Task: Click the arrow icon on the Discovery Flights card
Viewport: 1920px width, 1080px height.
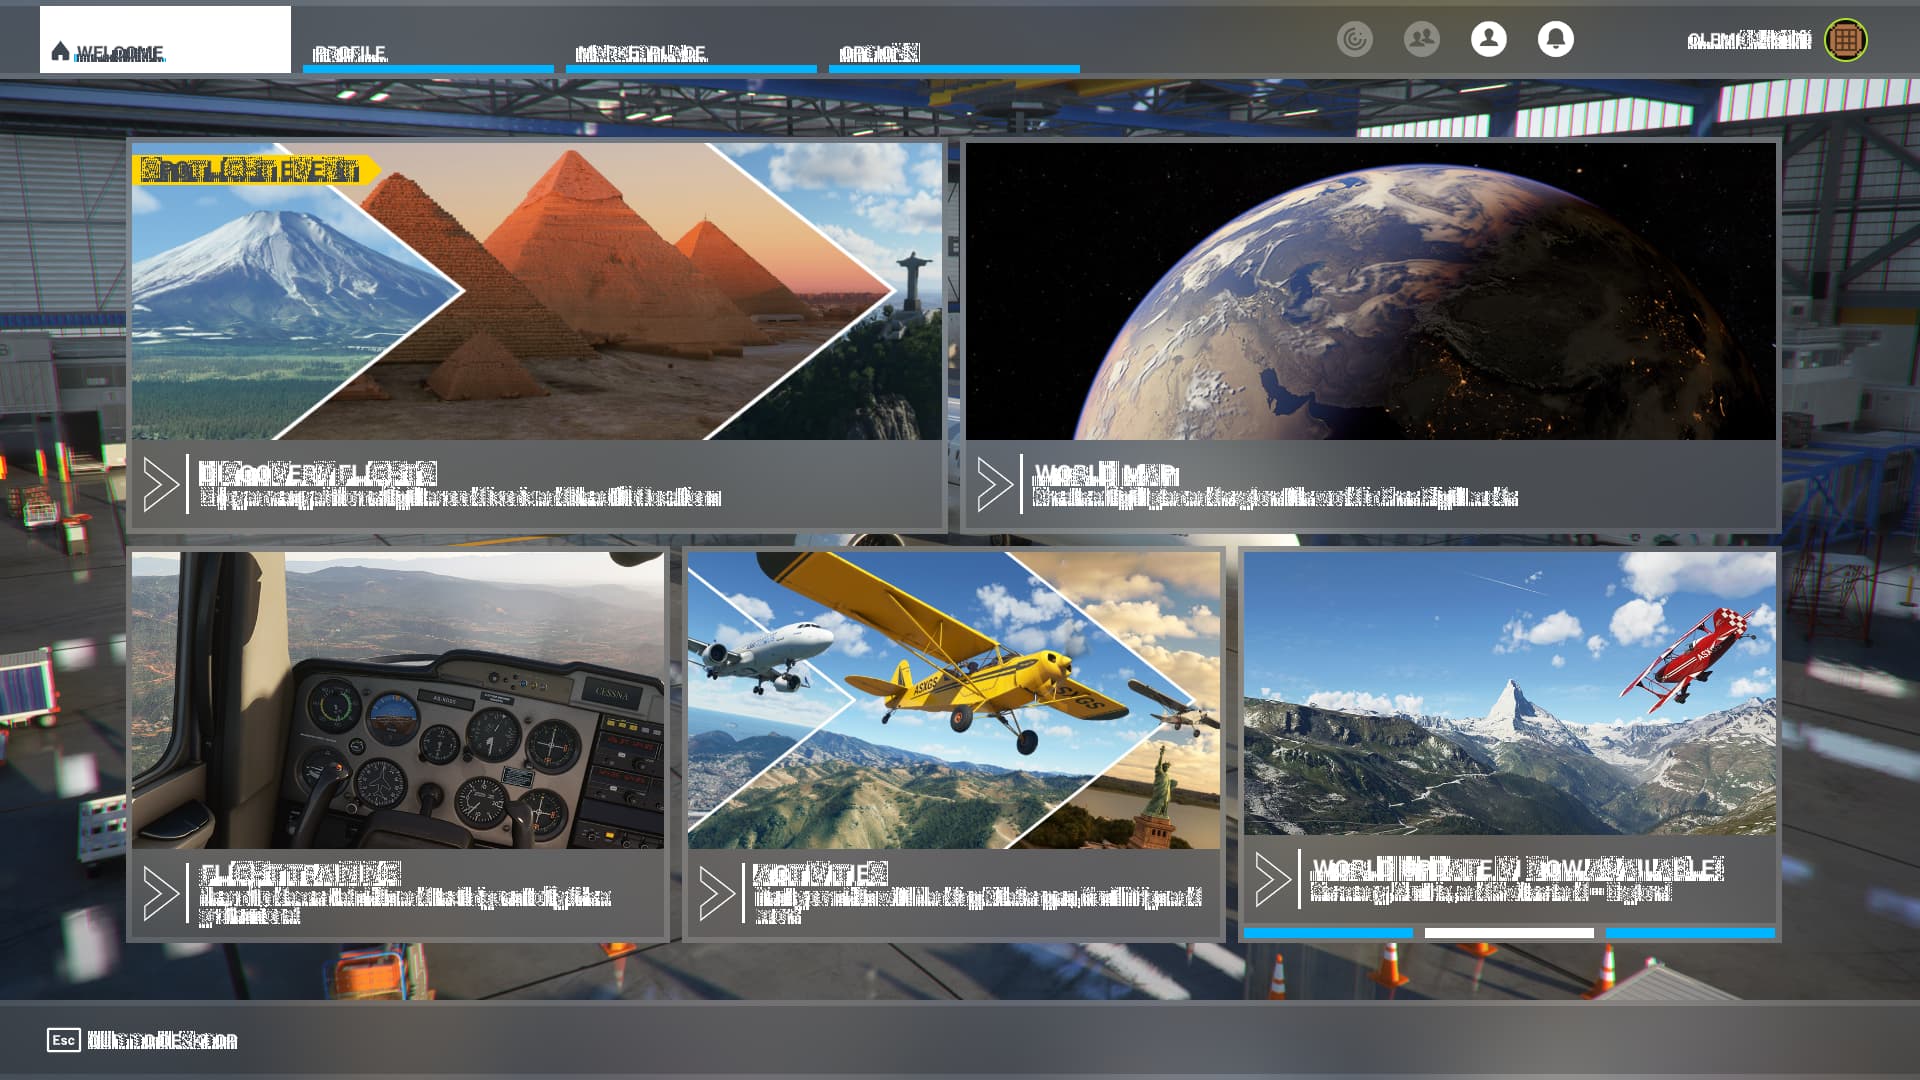Action: click(x=160, y=482)
